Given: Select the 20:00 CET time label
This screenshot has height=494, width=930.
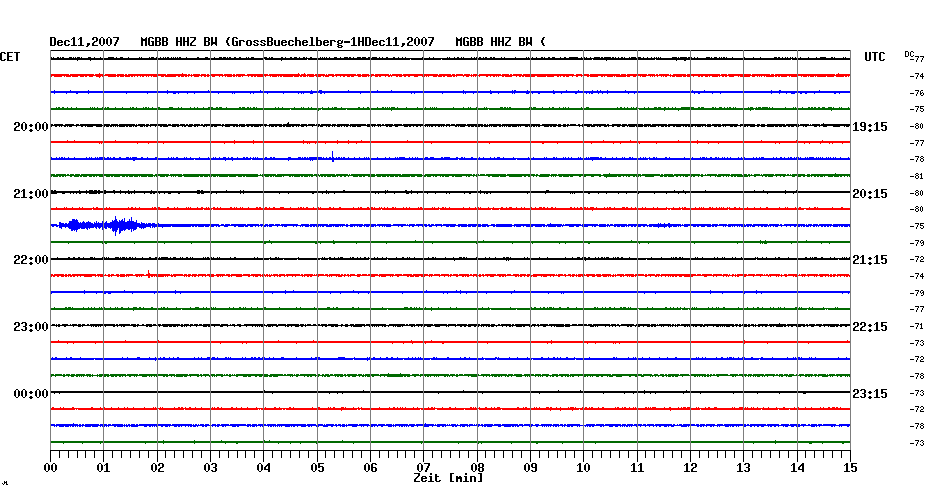Looking at the screenshot, I should pos(31,127).
